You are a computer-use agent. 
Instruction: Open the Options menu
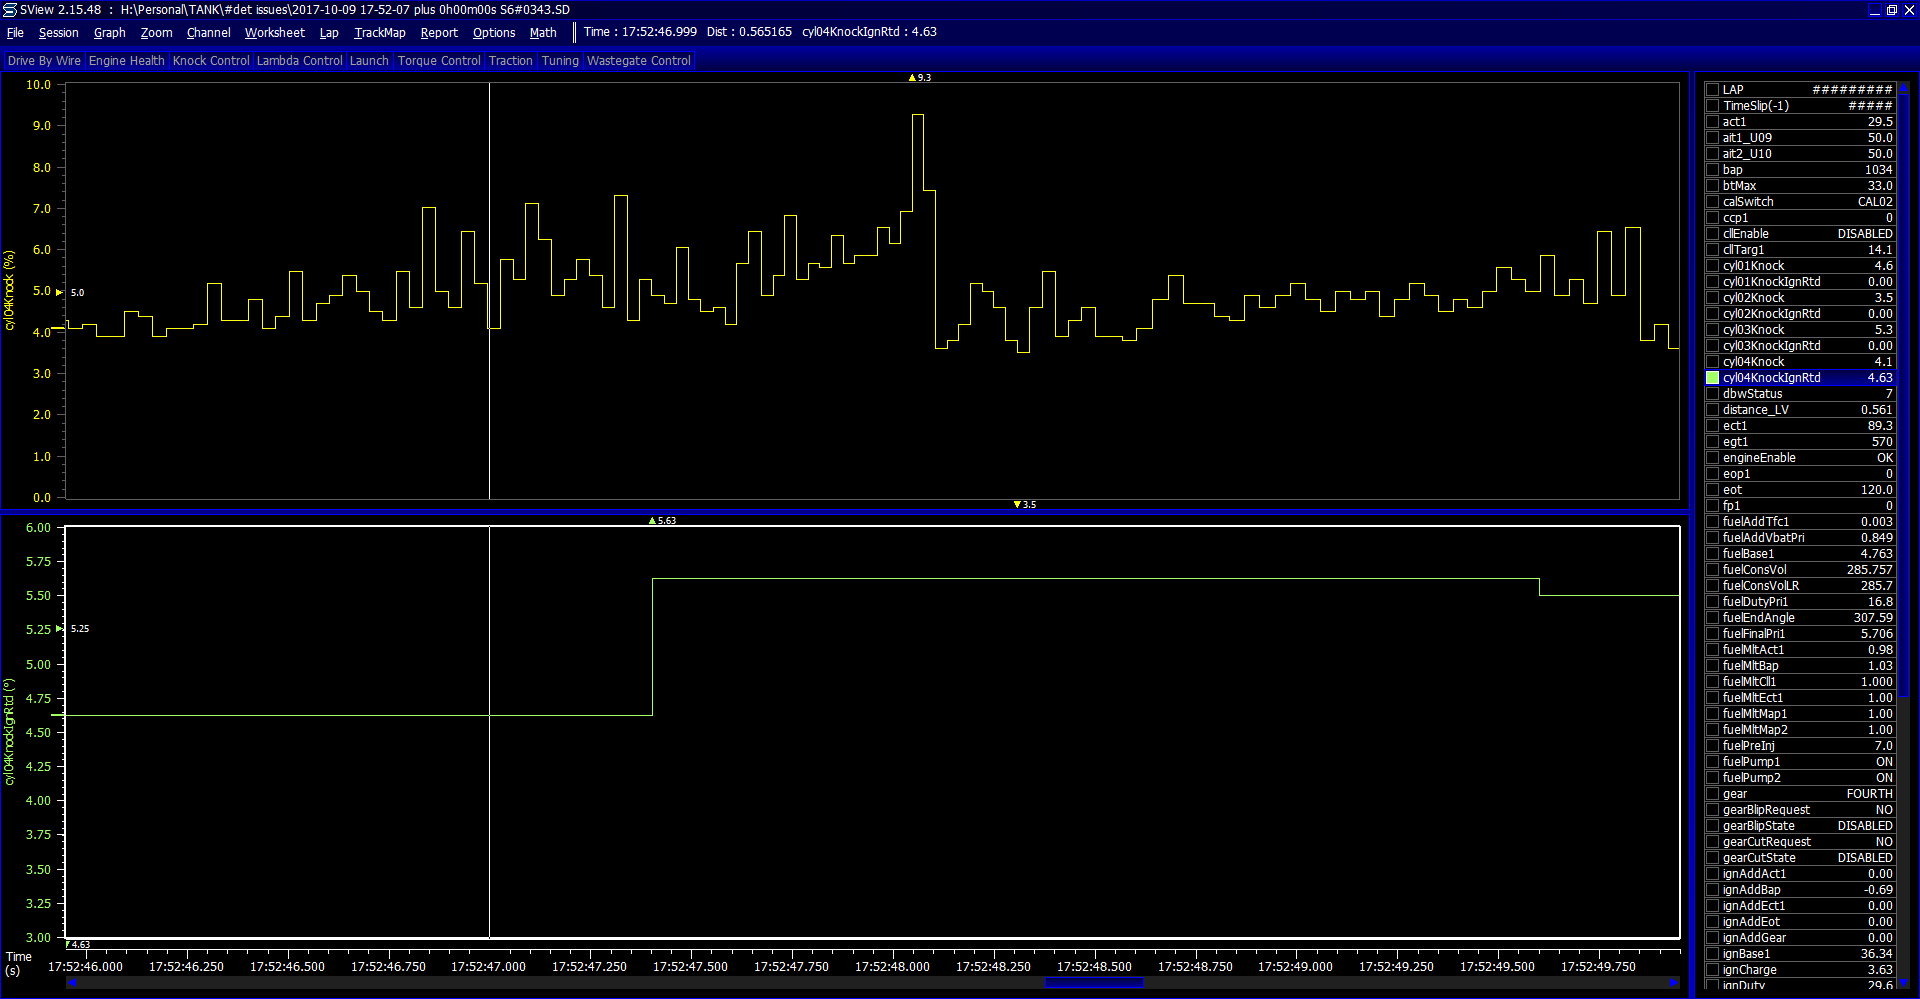click(x=494, y=33)
